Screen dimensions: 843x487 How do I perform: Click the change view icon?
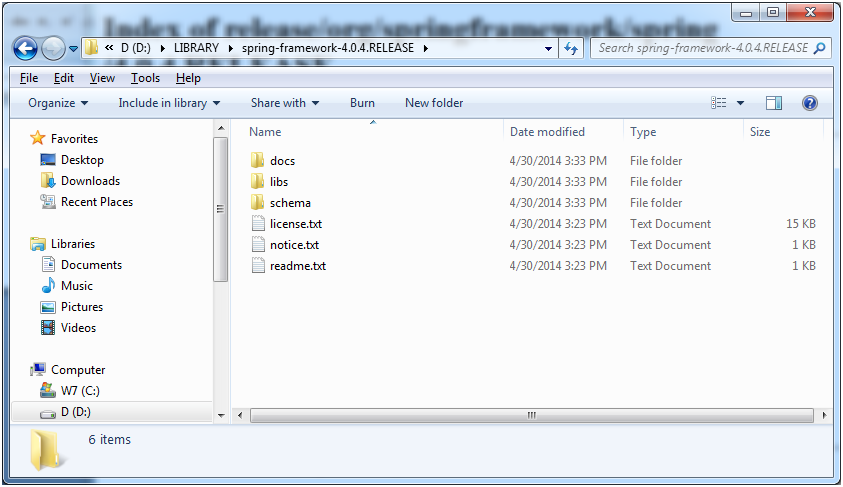coord(718,103)
